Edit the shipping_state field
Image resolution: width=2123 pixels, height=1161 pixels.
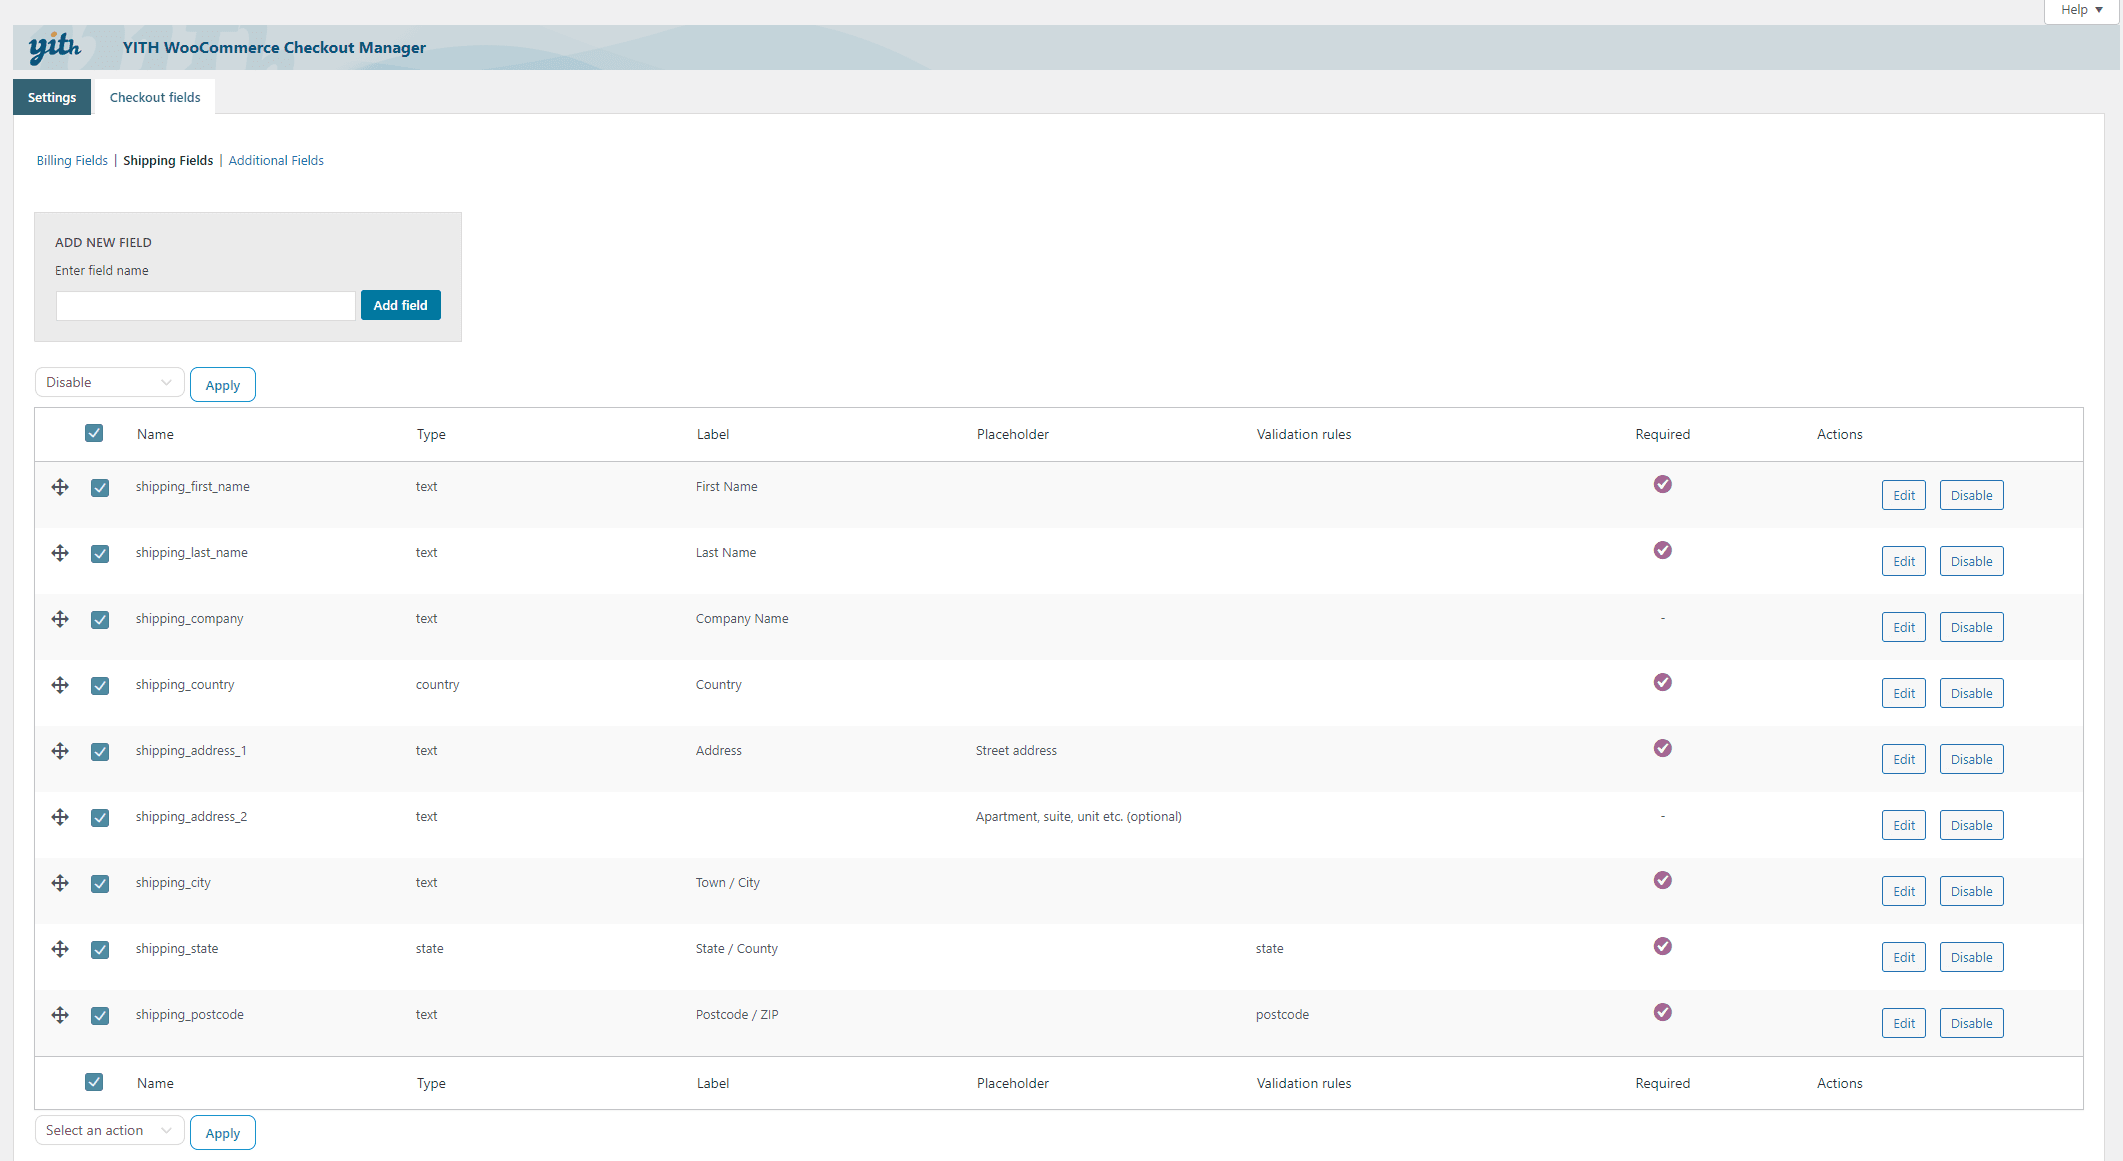click(x=1903, y=957)
